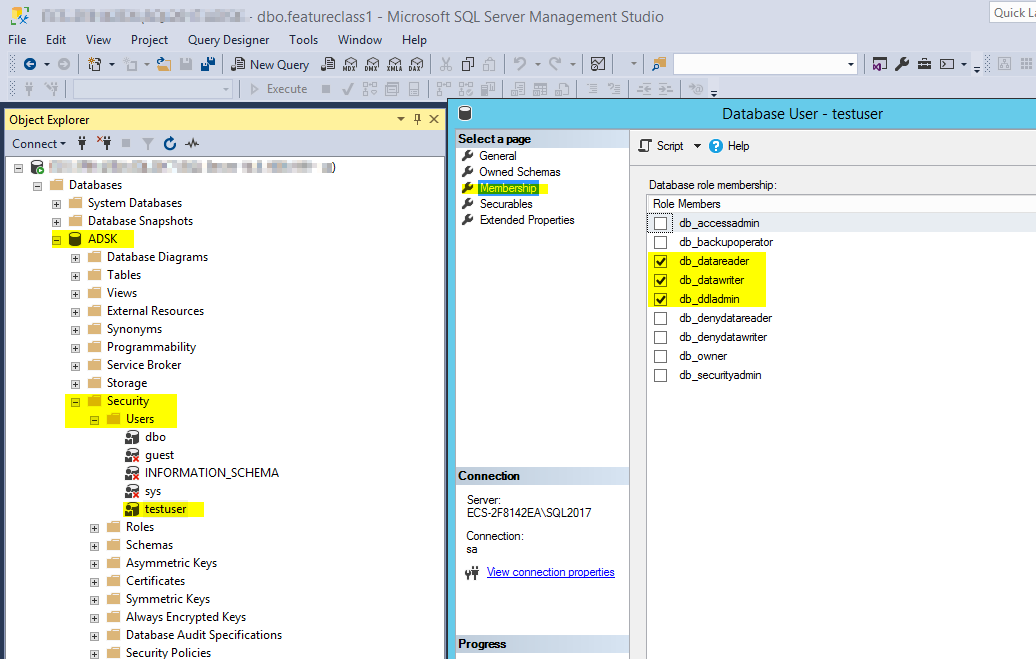Screen dimensions: 1036x659
Task: Collapse the Security folder node
Action: tap(75, 402)
